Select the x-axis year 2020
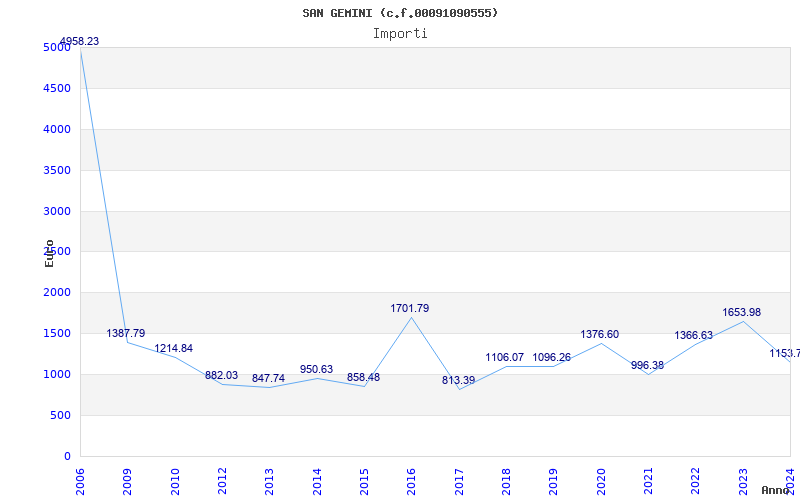The width and height of the screenshot is (800, 500). click(601, 481)
